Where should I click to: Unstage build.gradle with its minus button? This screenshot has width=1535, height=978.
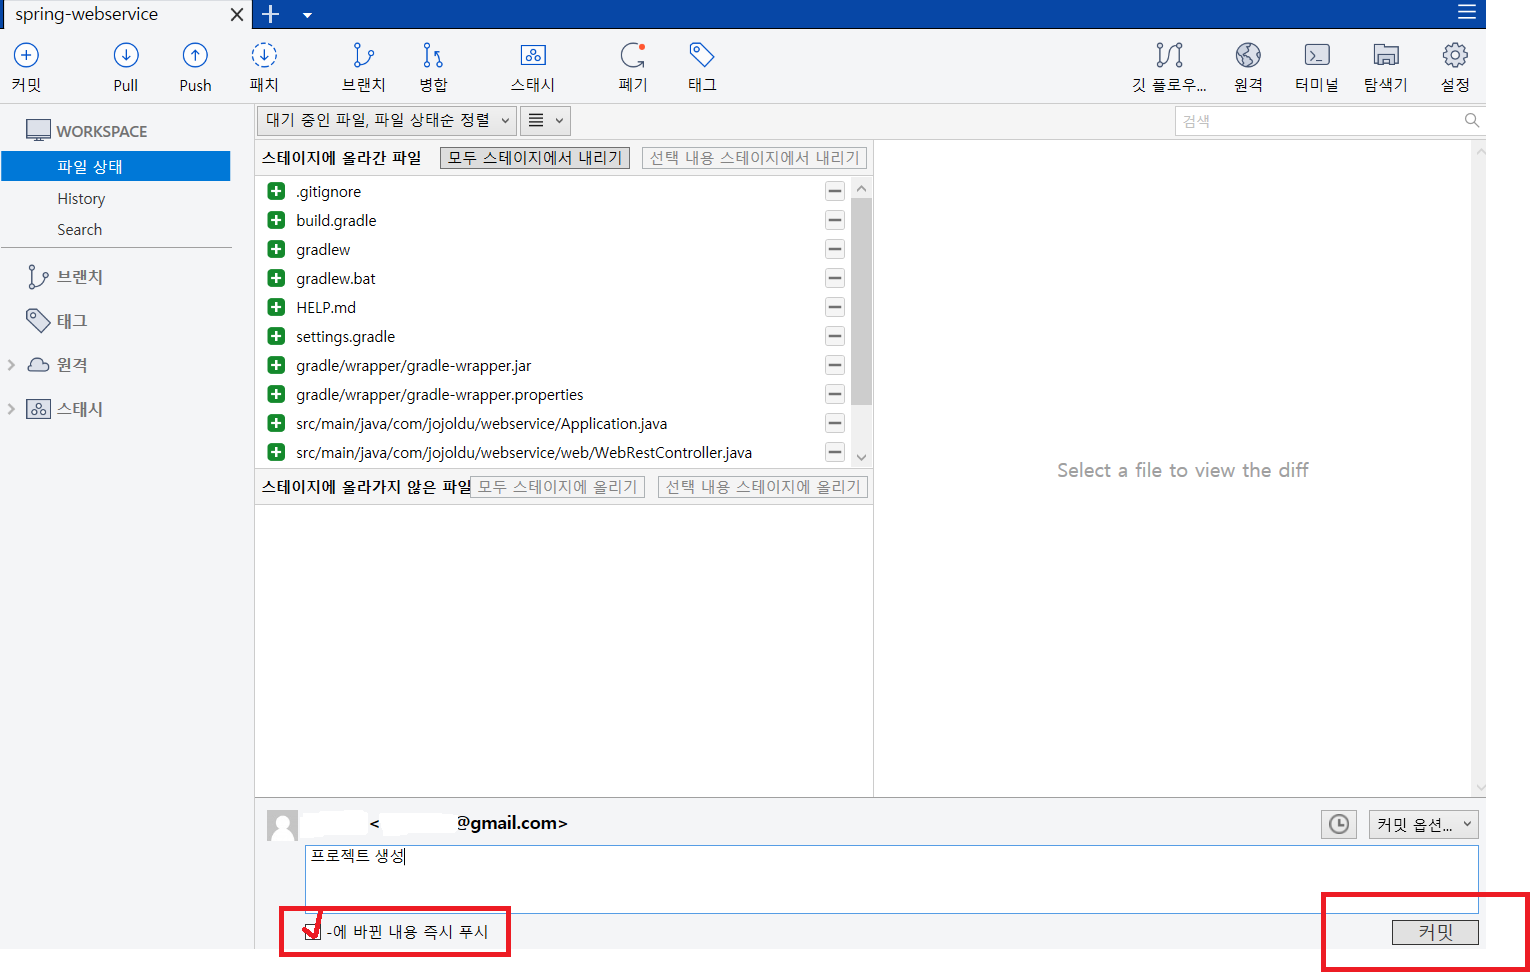835,220
